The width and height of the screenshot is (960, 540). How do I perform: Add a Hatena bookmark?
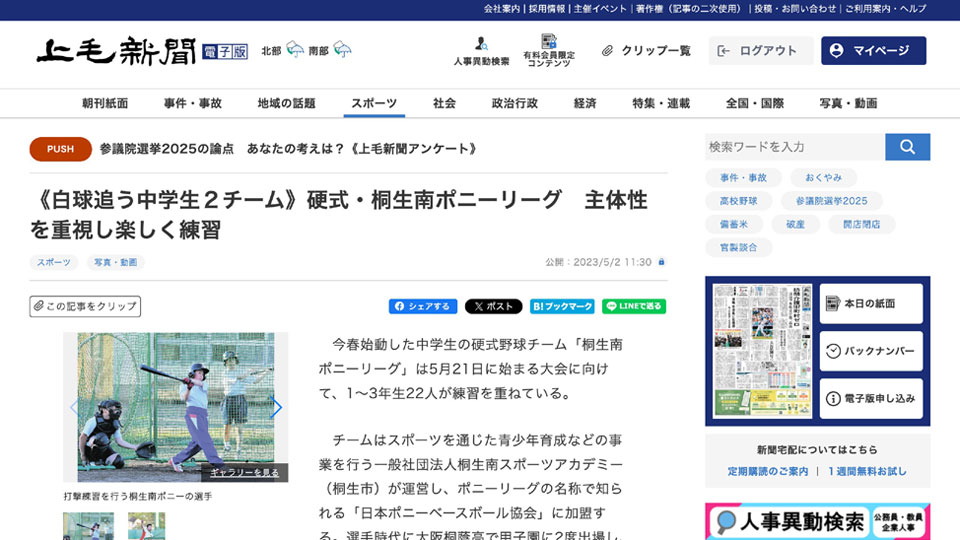point(562,306)
